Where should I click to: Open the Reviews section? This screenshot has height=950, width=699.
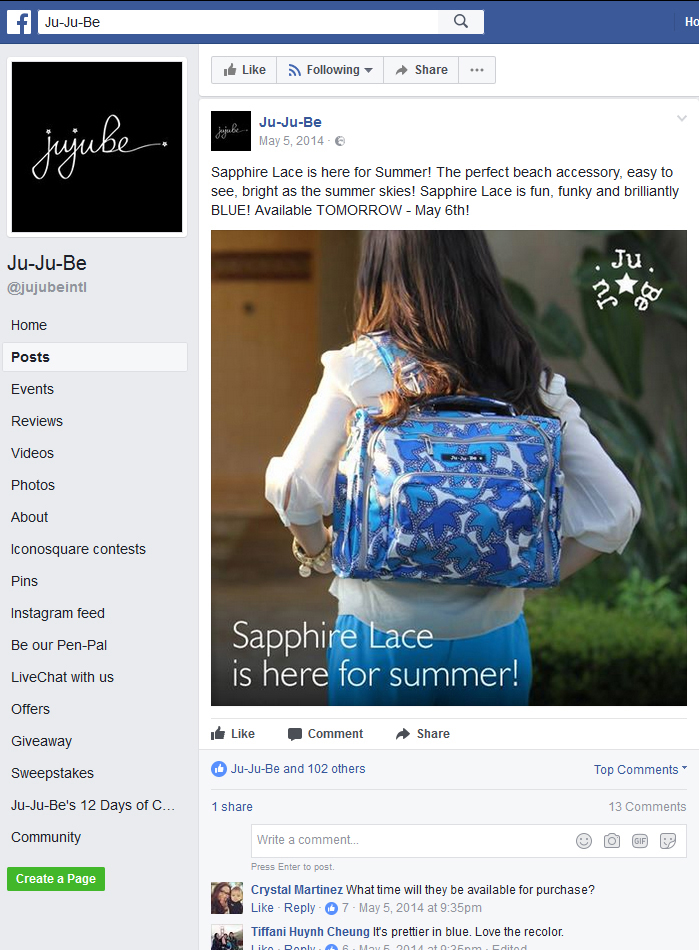click(x=37, y=421)
